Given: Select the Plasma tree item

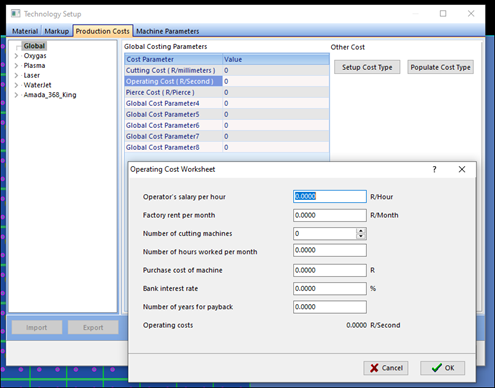Looking at the screenshot, I should [34, 66].
